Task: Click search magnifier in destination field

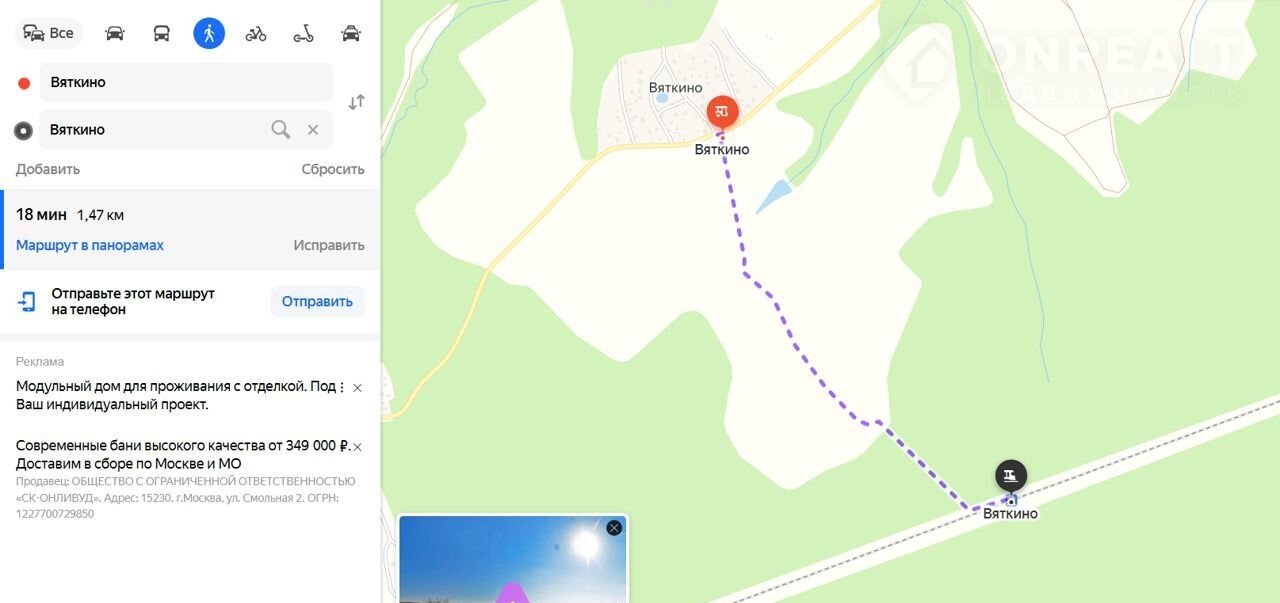Action: pyautogui.click(x=281, y=129)
